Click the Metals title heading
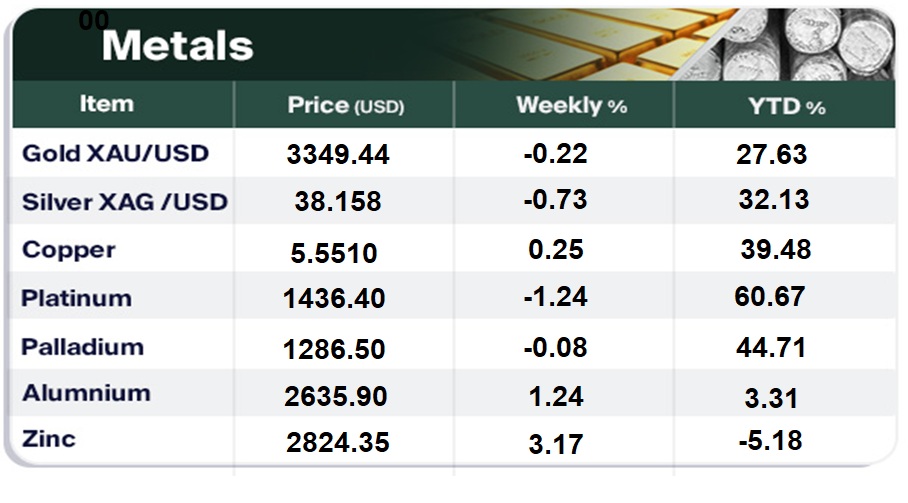 point(177,45)
